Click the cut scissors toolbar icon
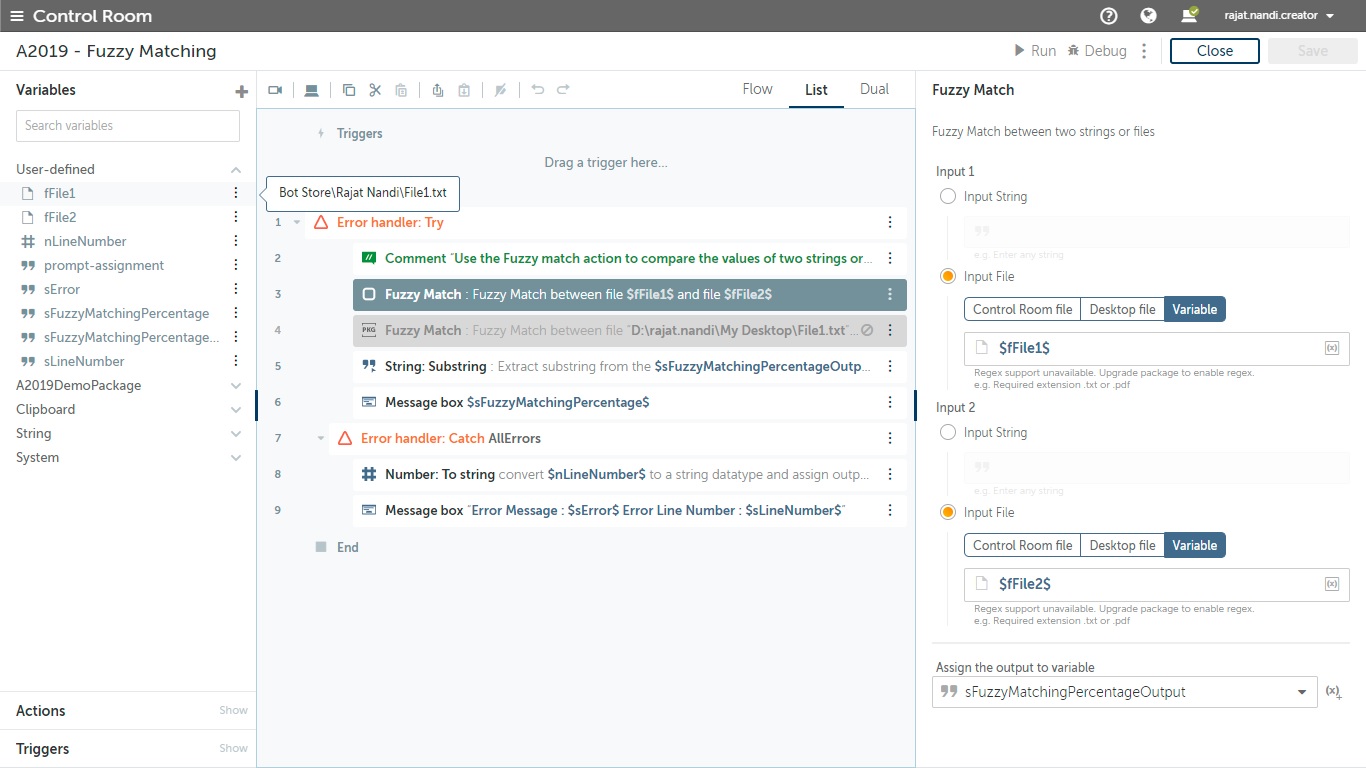 click(375, 90)
